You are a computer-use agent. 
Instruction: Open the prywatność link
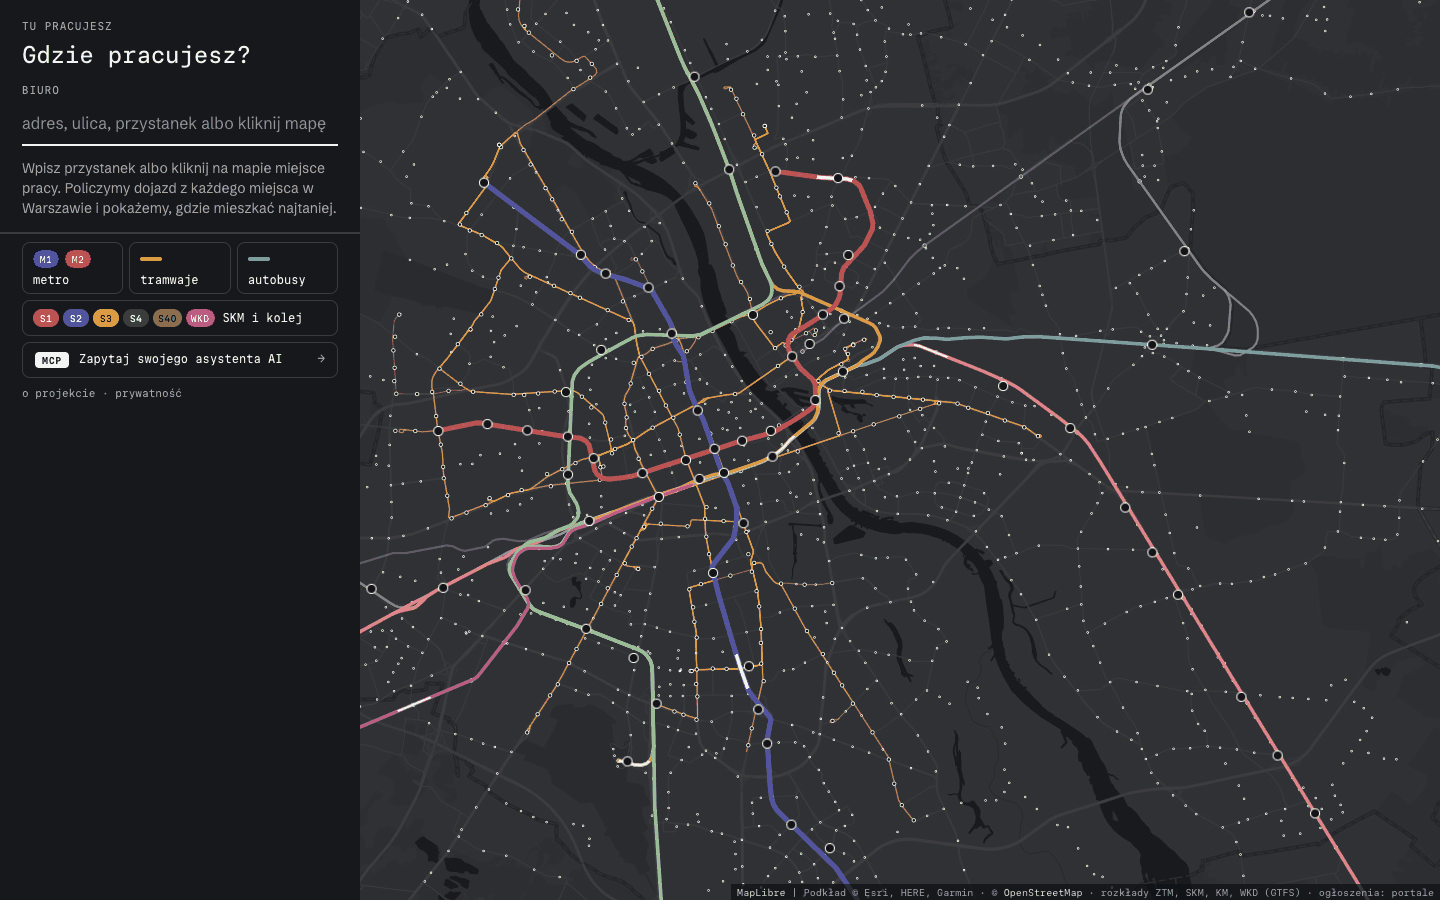click(148, 393)
